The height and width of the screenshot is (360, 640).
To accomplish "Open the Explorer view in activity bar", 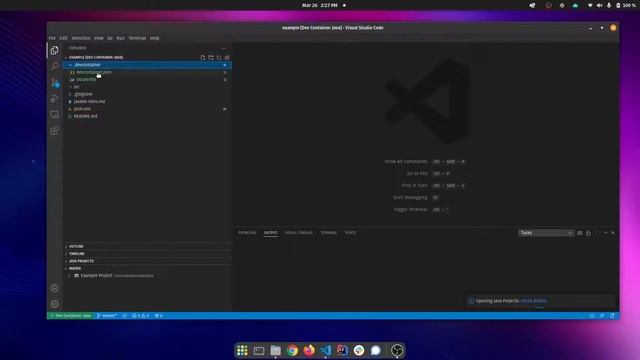I will (54, 51).
